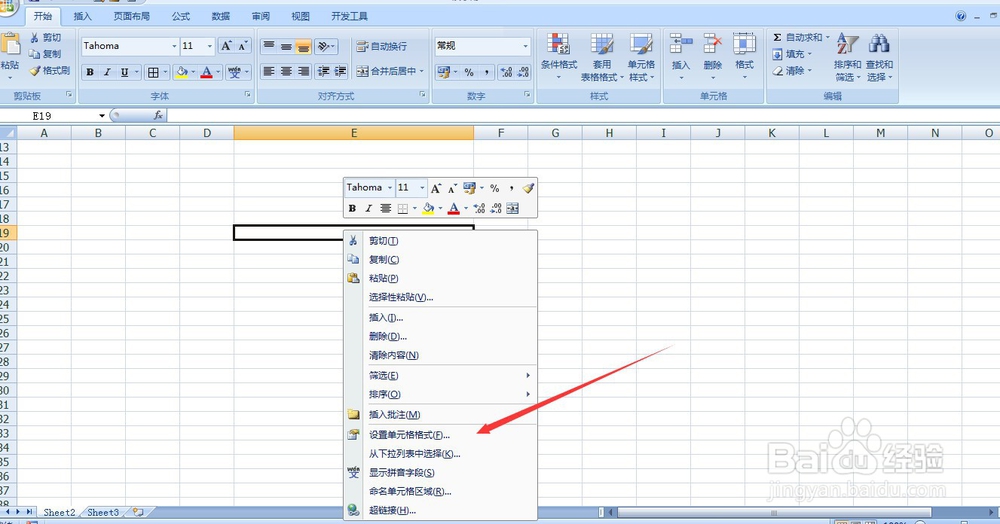Click Merge and Center (合并后居中)
This screenshot has height=524, width=1000.
click(386, 71)
